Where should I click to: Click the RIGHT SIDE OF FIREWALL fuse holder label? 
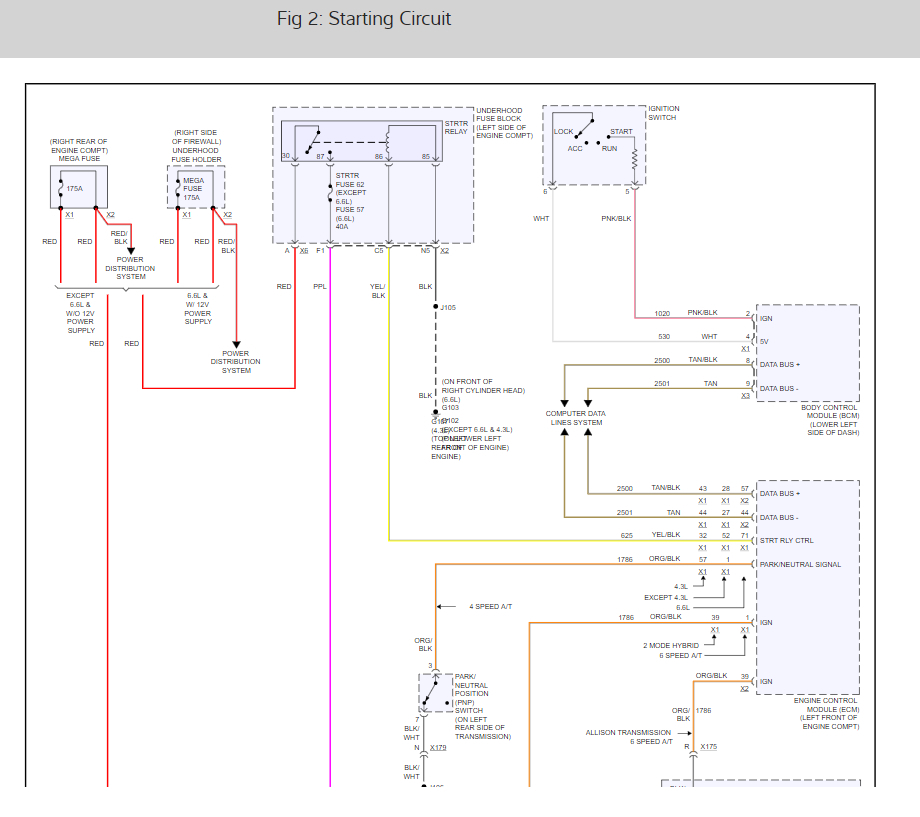(x=196, y=146)
